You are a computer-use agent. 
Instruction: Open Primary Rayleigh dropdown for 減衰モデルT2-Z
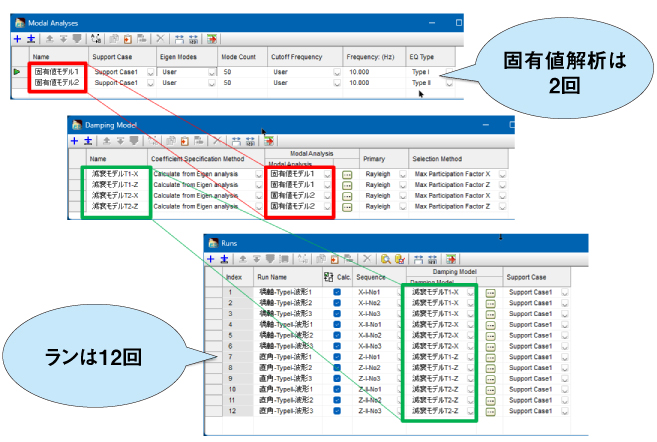403,207
